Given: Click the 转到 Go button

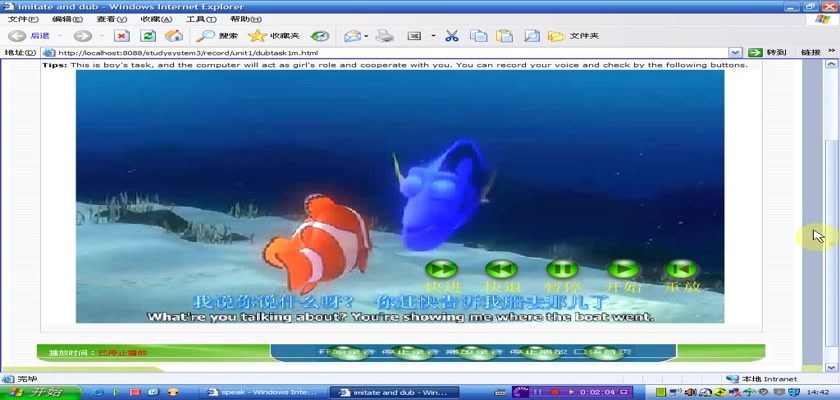Looking at the screenshot, I should point(767,52).
